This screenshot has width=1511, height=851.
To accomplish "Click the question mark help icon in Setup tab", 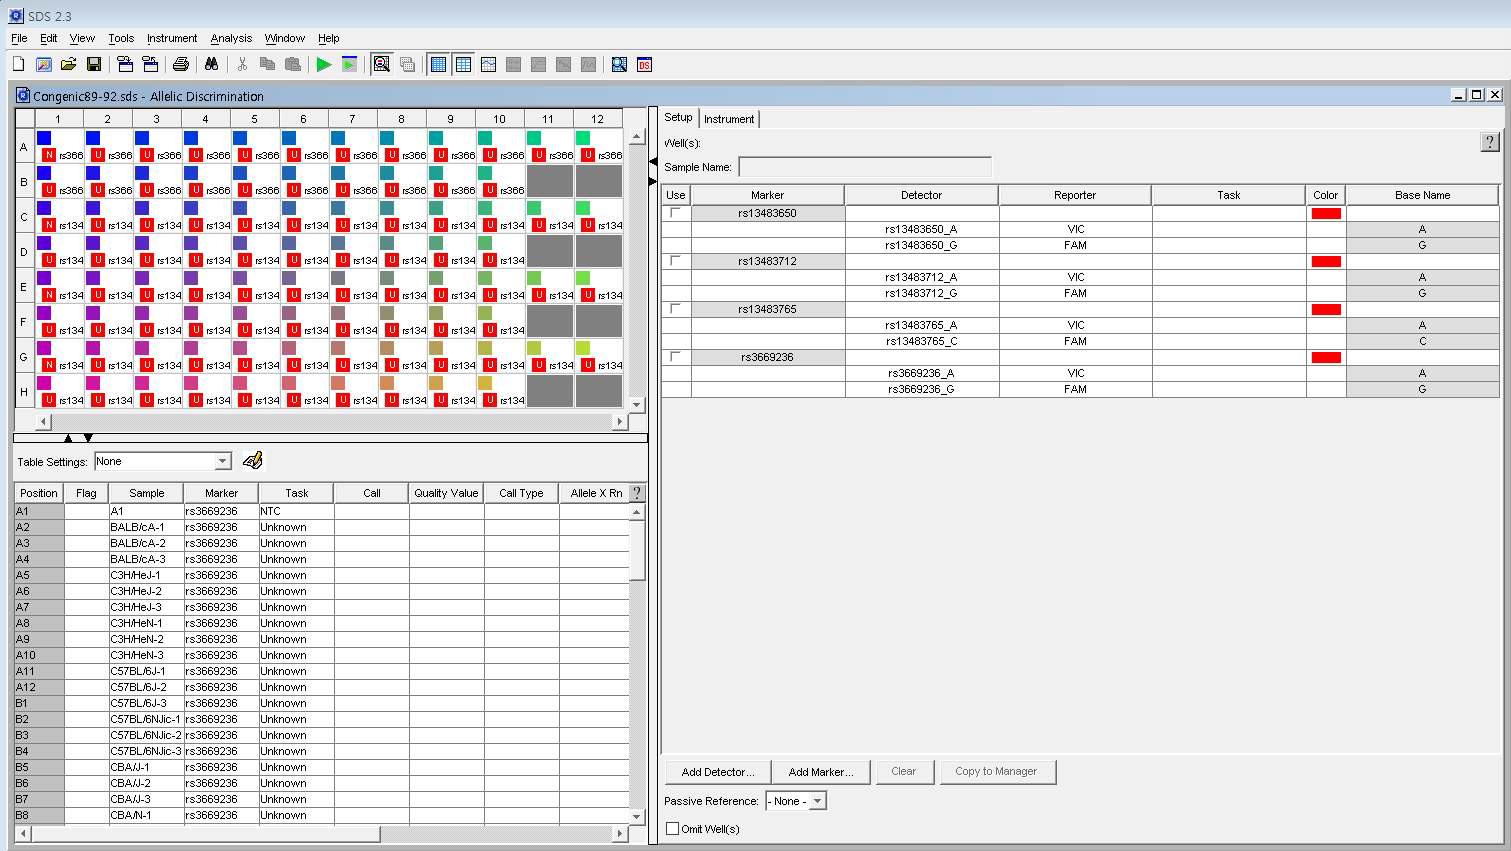I will click(1490, 142).
